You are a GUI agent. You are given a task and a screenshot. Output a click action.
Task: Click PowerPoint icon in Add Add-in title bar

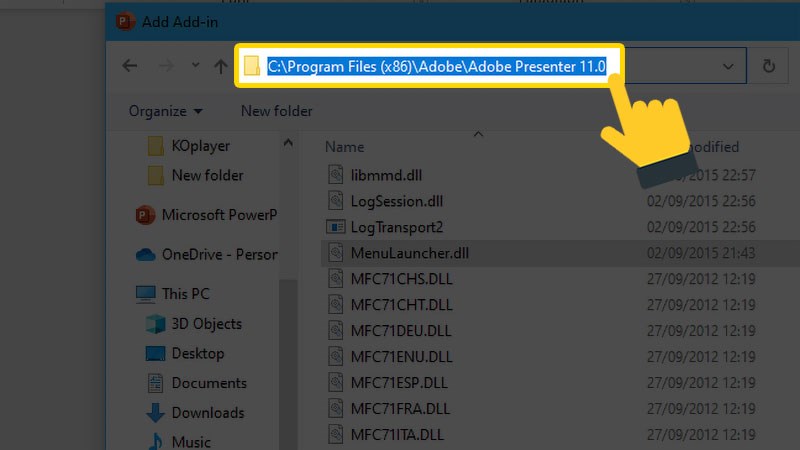(x=125, y=22)
